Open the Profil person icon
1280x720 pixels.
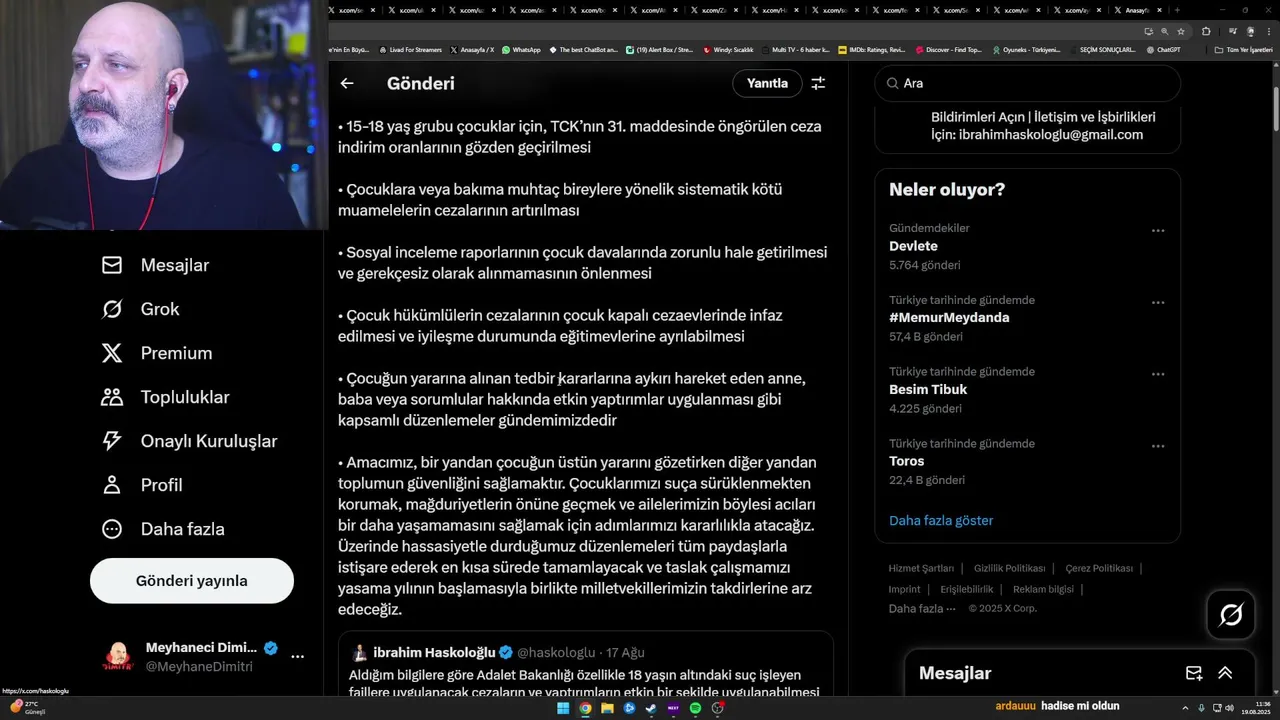(x=112, y=485)
